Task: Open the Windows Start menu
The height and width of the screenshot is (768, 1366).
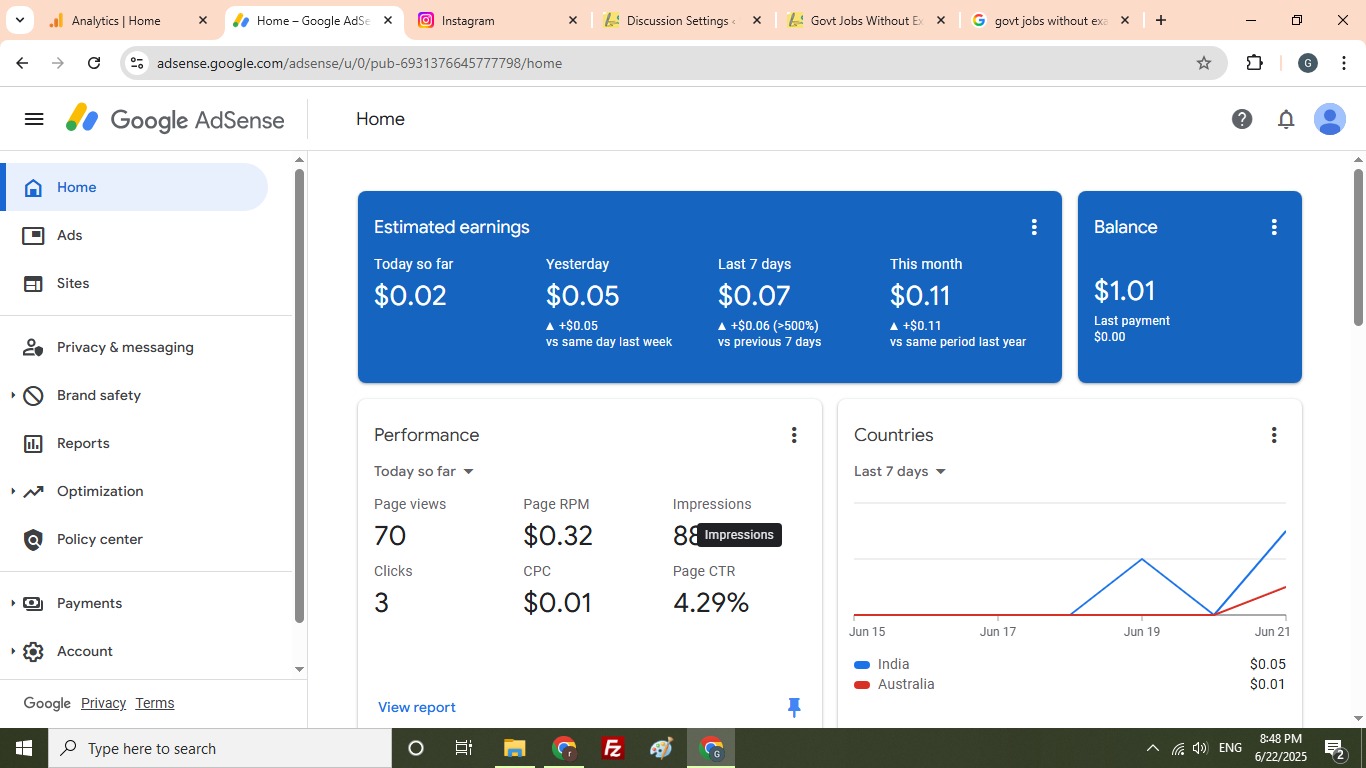Action: [24, 748]
